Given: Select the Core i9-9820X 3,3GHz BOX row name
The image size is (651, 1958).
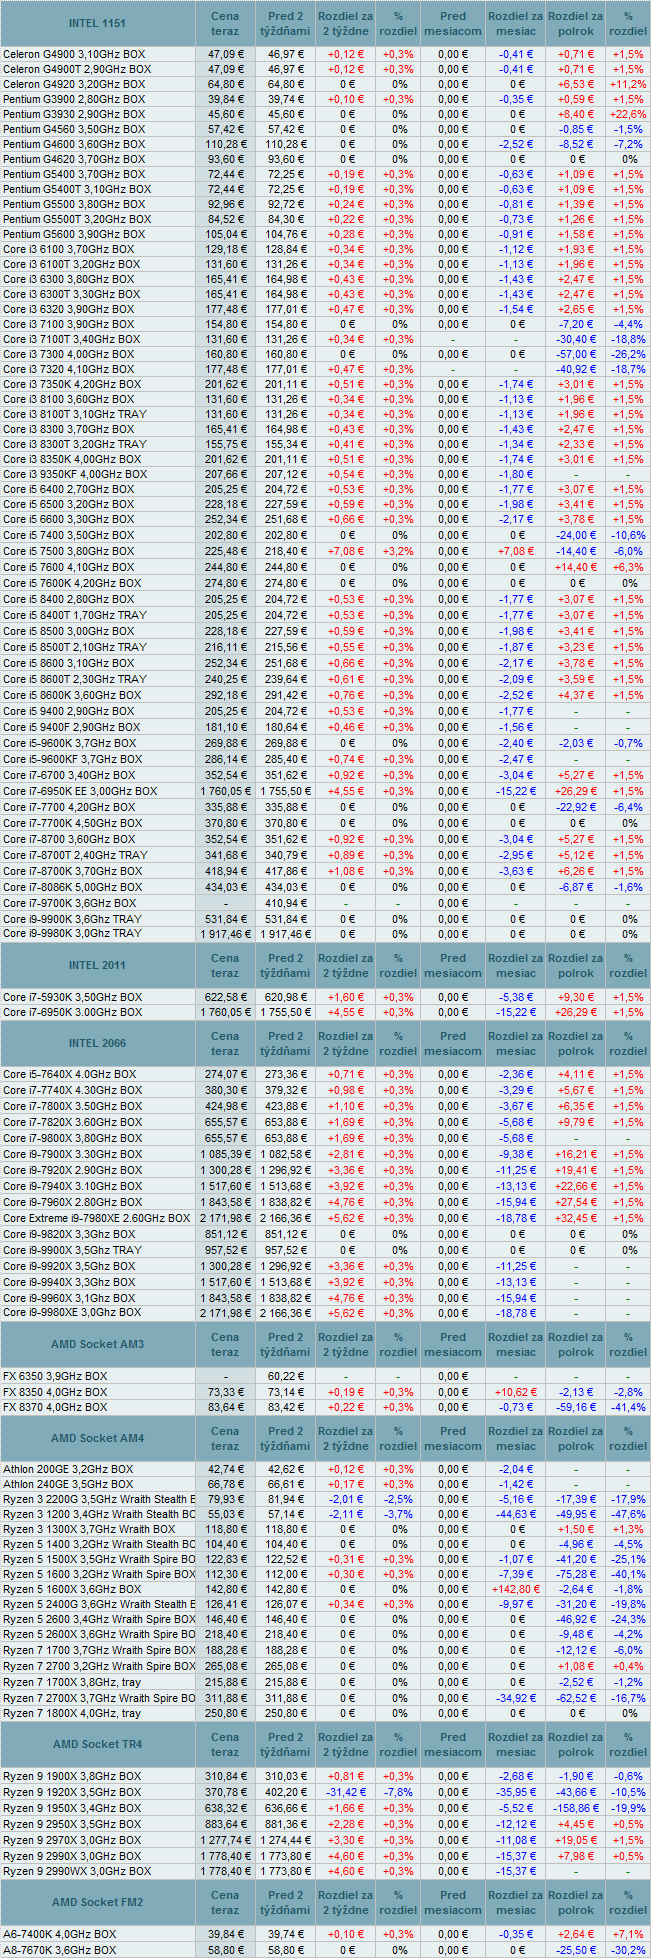Looking at the screenshot, I should pyautogui.click(x=69, y=1234).
